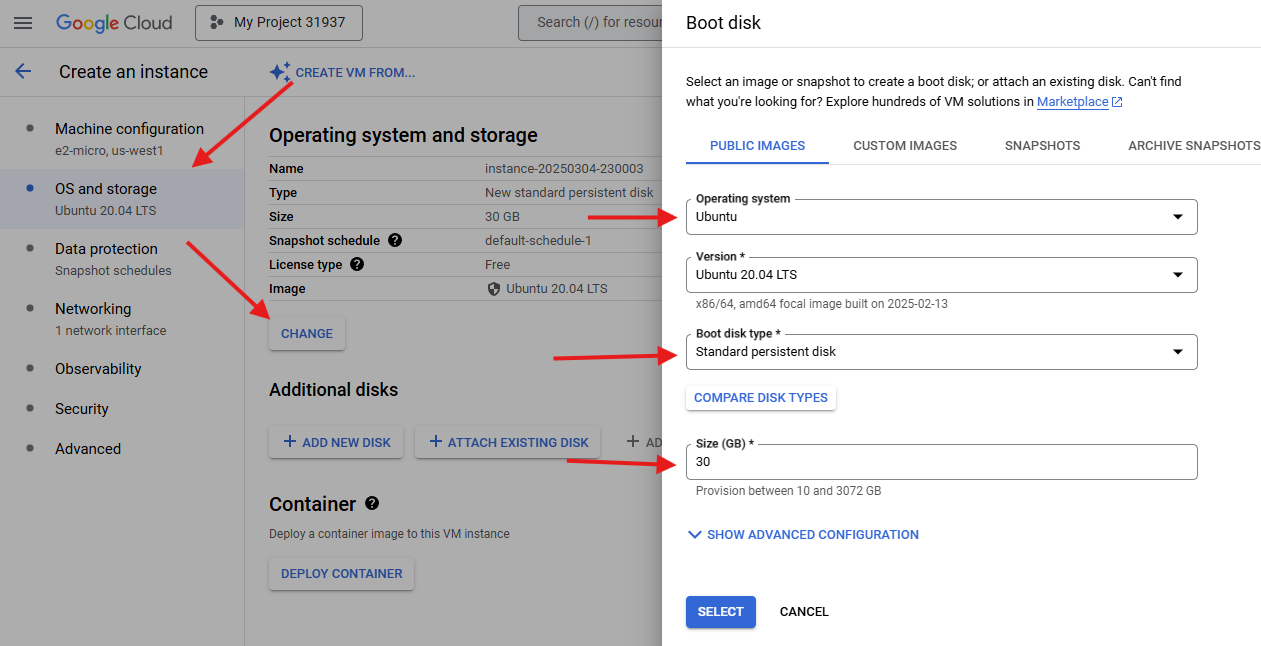Open the Boot disk type dropdown
This screenshot has width=1261, height=646.
pyautogui.click(x=1179, y=352)
